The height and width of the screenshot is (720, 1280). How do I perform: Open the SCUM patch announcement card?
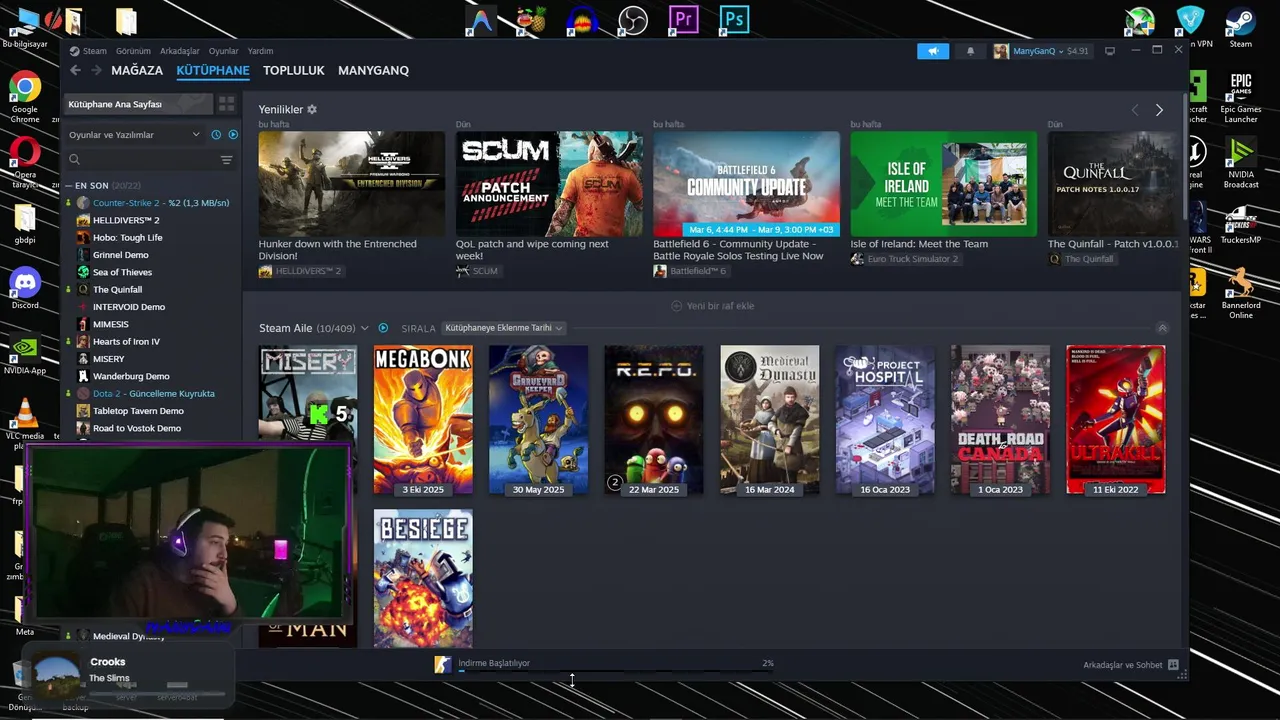pos(549,184)
